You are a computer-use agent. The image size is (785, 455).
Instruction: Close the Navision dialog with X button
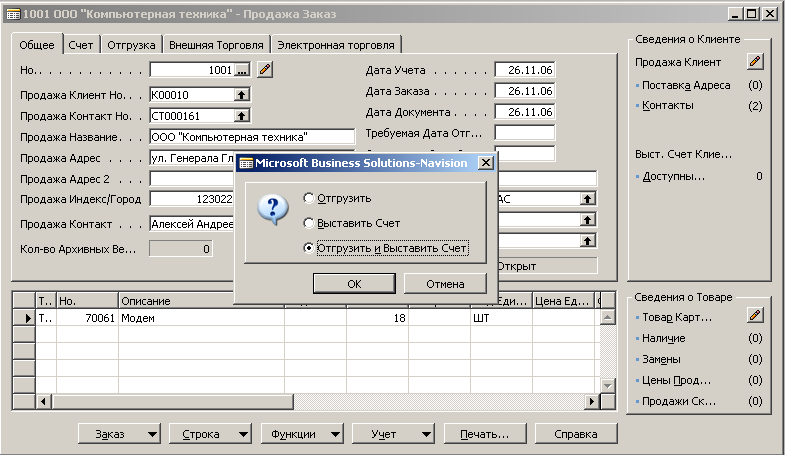tap(486, 163)
